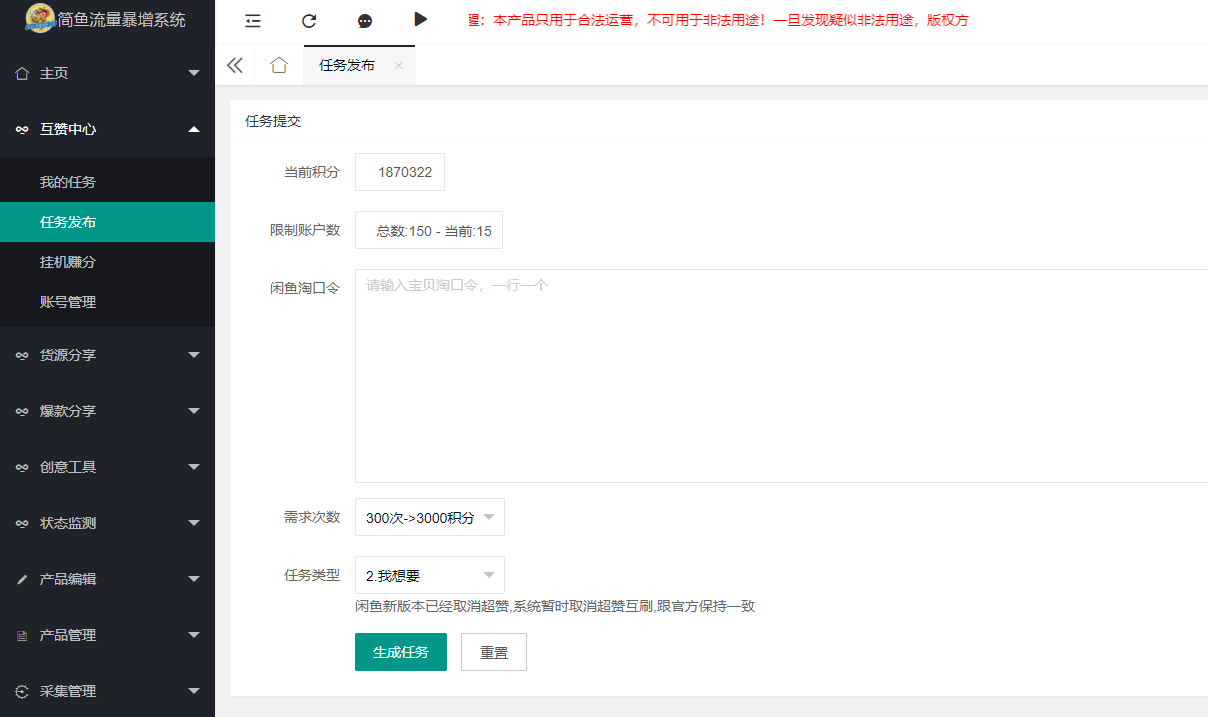Collapse the sidebar using the double-arrow icon
Screen dimensions: 1208x717
234,64
